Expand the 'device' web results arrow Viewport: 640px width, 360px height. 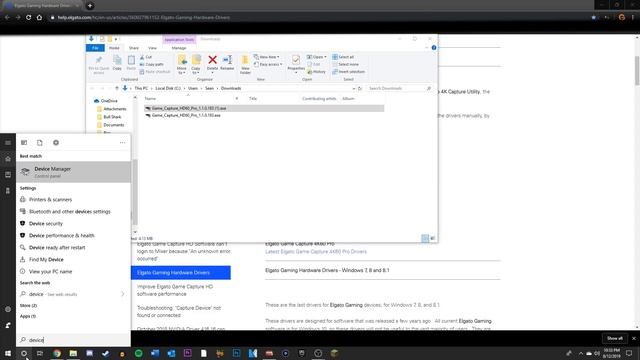(x=122, y=294)
